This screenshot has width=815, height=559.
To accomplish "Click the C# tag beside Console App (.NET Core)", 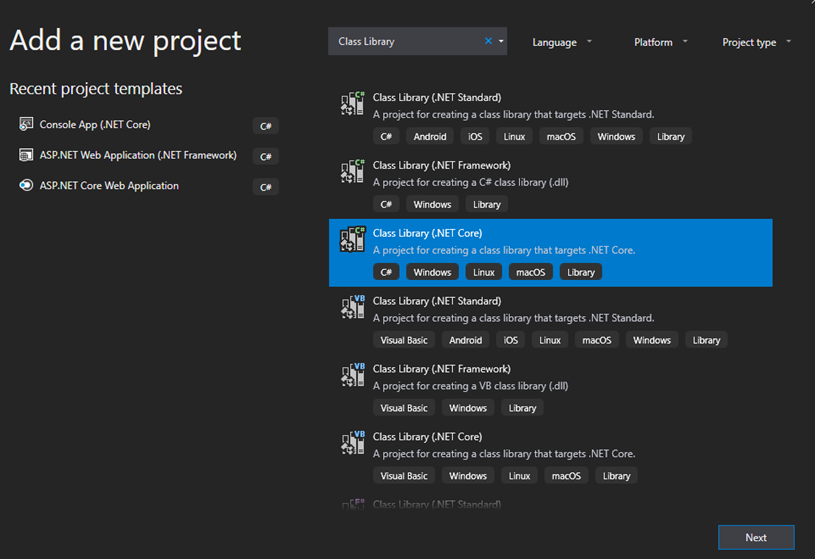I will [x=266, y=126].
